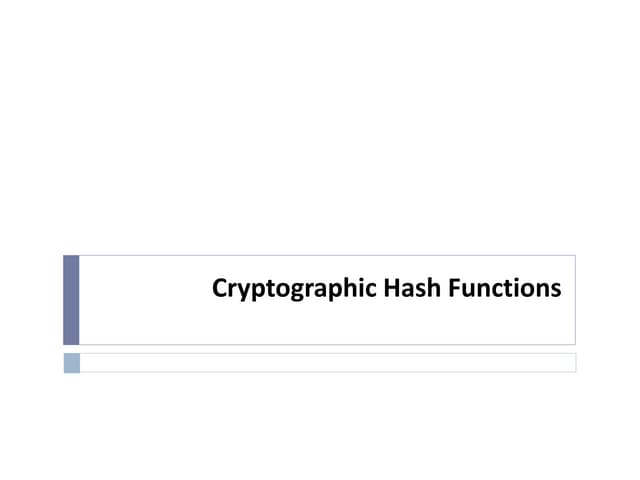Click the blank white area above the title box
The width and height of the screenshot is (640, 480).
[x=320, y=130]
